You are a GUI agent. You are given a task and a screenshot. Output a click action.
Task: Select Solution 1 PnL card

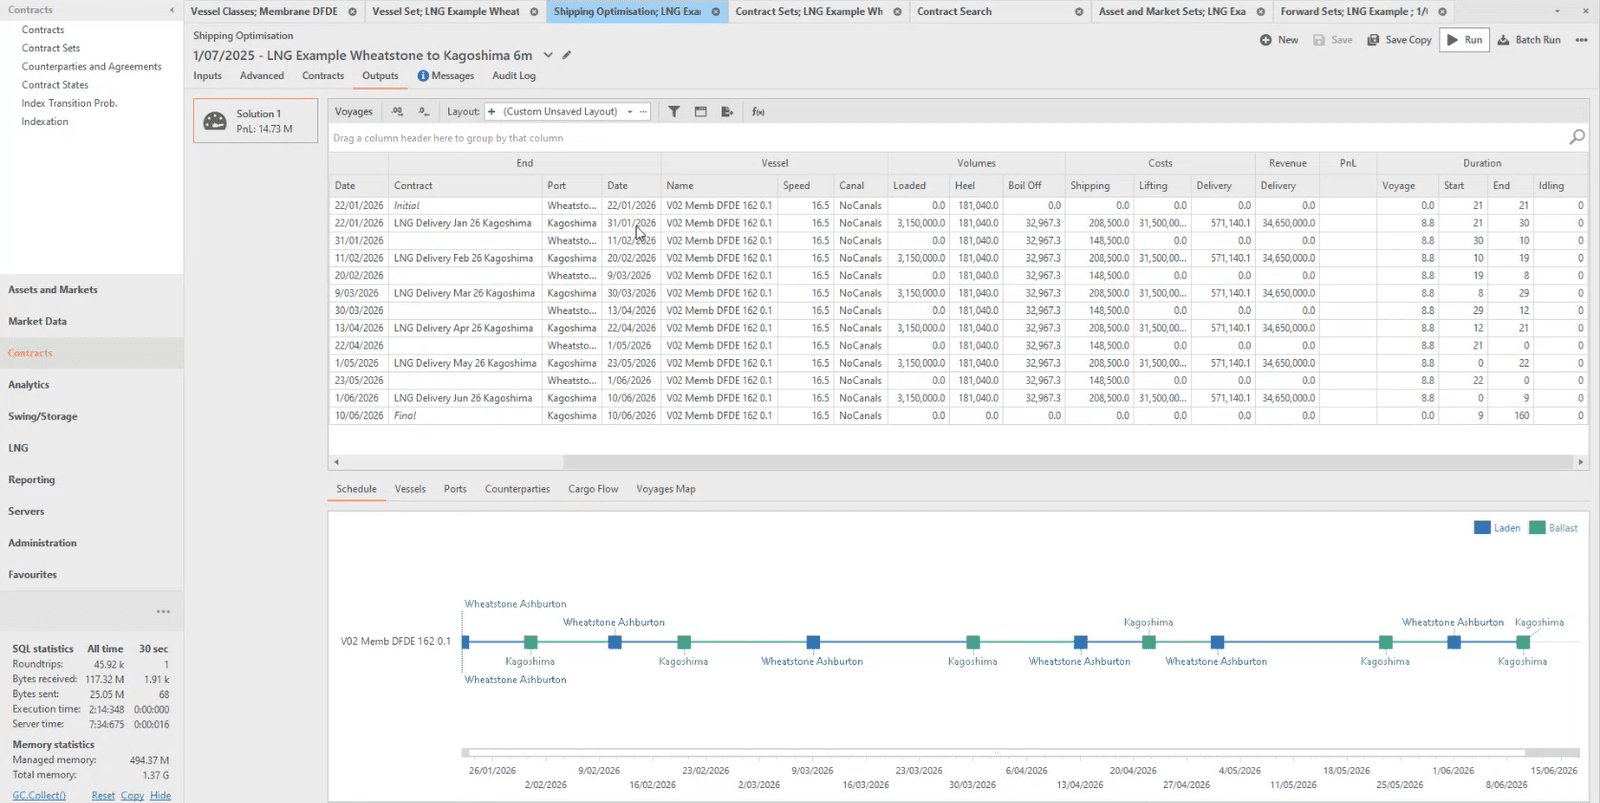tap(255, 121)
